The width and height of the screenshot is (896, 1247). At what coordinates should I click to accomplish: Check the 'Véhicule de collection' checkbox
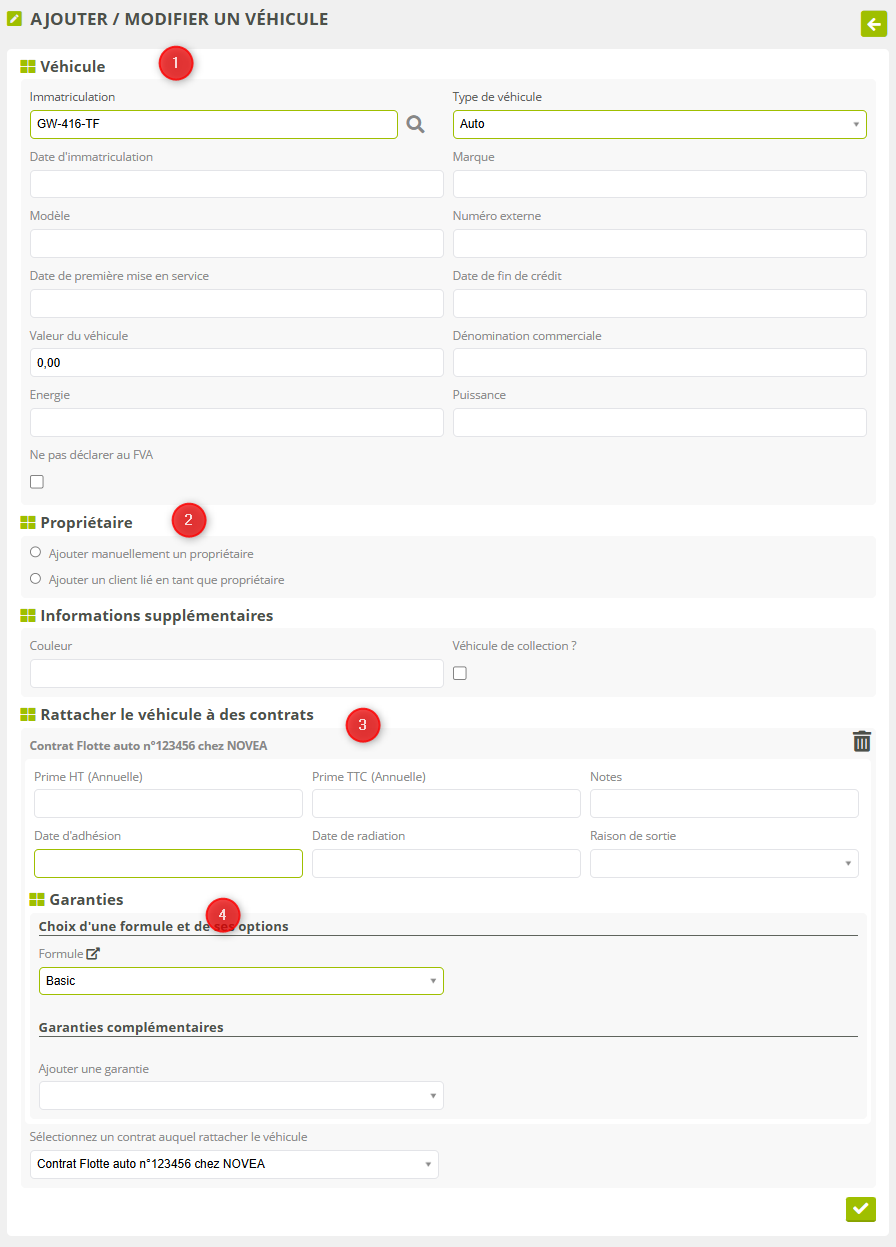click(x=460, y=673)
